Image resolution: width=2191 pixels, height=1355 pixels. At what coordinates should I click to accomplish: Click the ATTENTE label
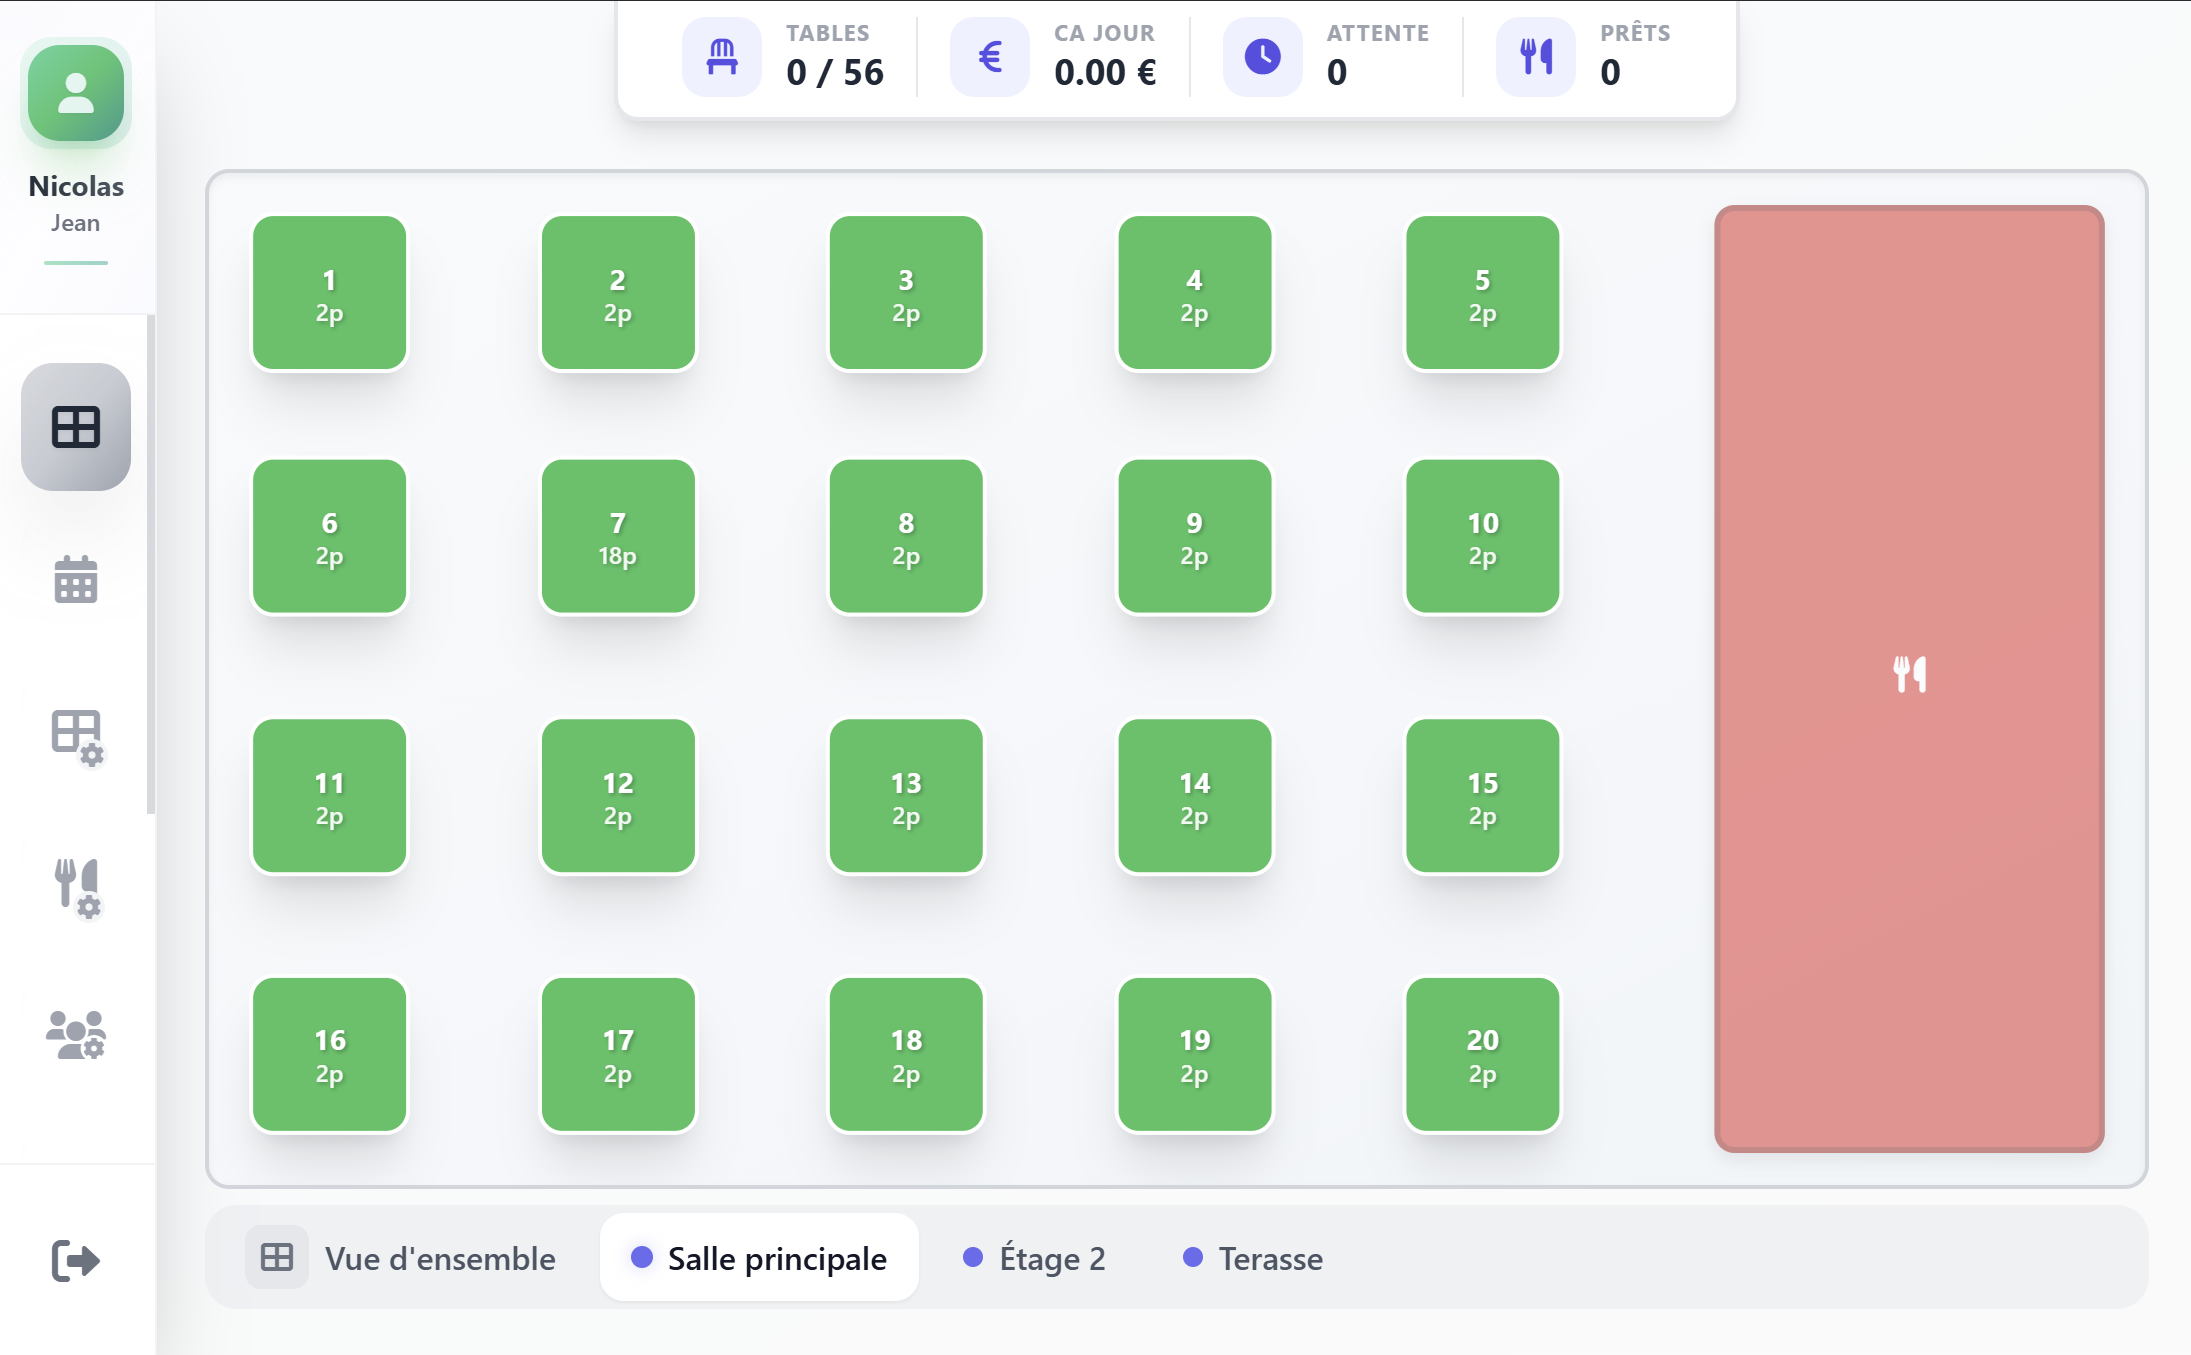(1378, 33)
